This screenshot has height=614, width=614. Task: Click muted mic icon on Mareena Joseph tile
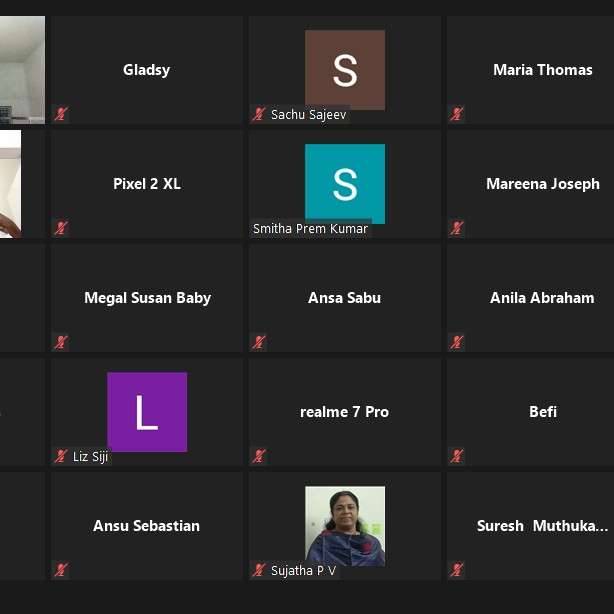click(x=457, y=228)
